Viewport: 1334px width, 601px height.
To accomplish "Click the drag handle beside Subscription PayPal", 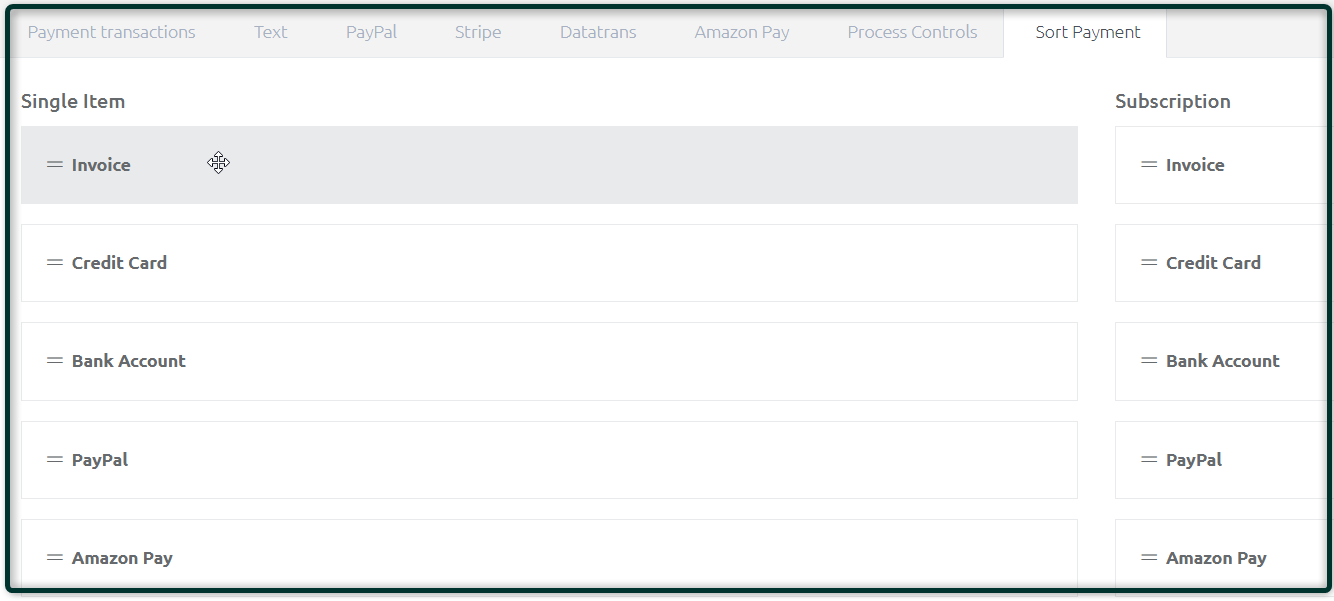I will tap(1149, 460).
